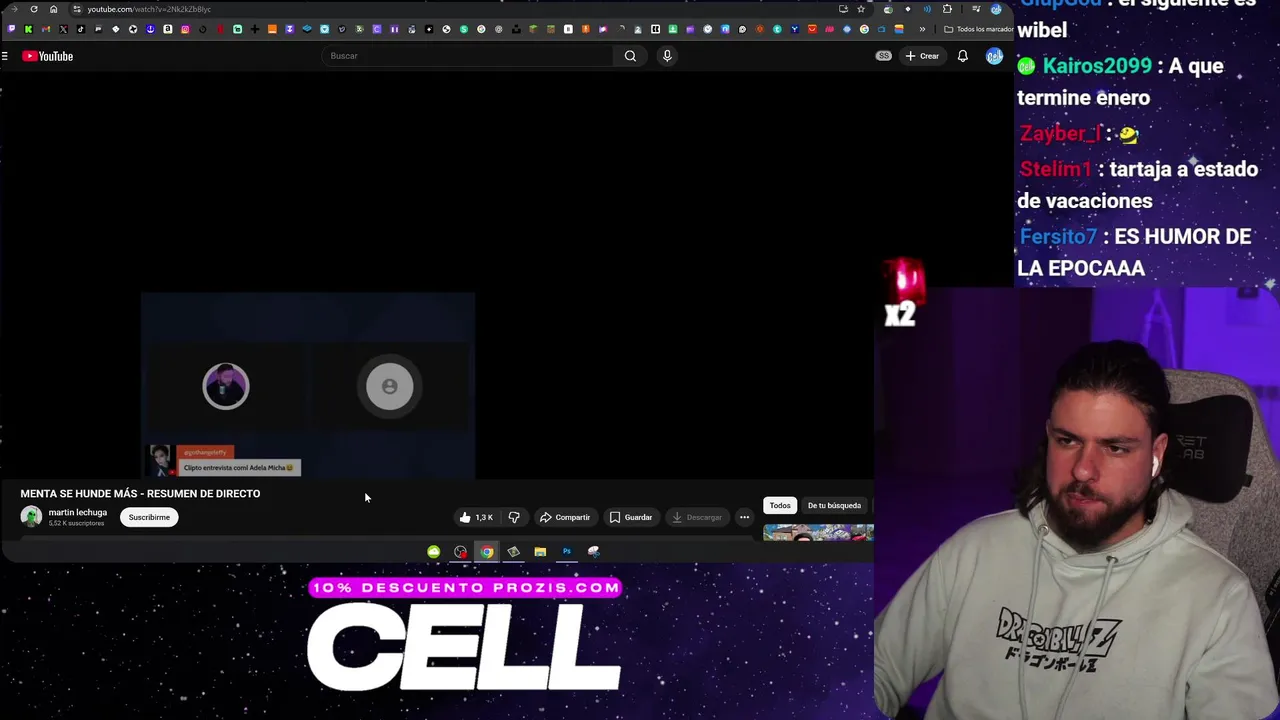Open the martin lechuga channel name link
Image resolution: width=1280 pixels, height=720 pixels.
pyautogui.click(x=78, y=512)
